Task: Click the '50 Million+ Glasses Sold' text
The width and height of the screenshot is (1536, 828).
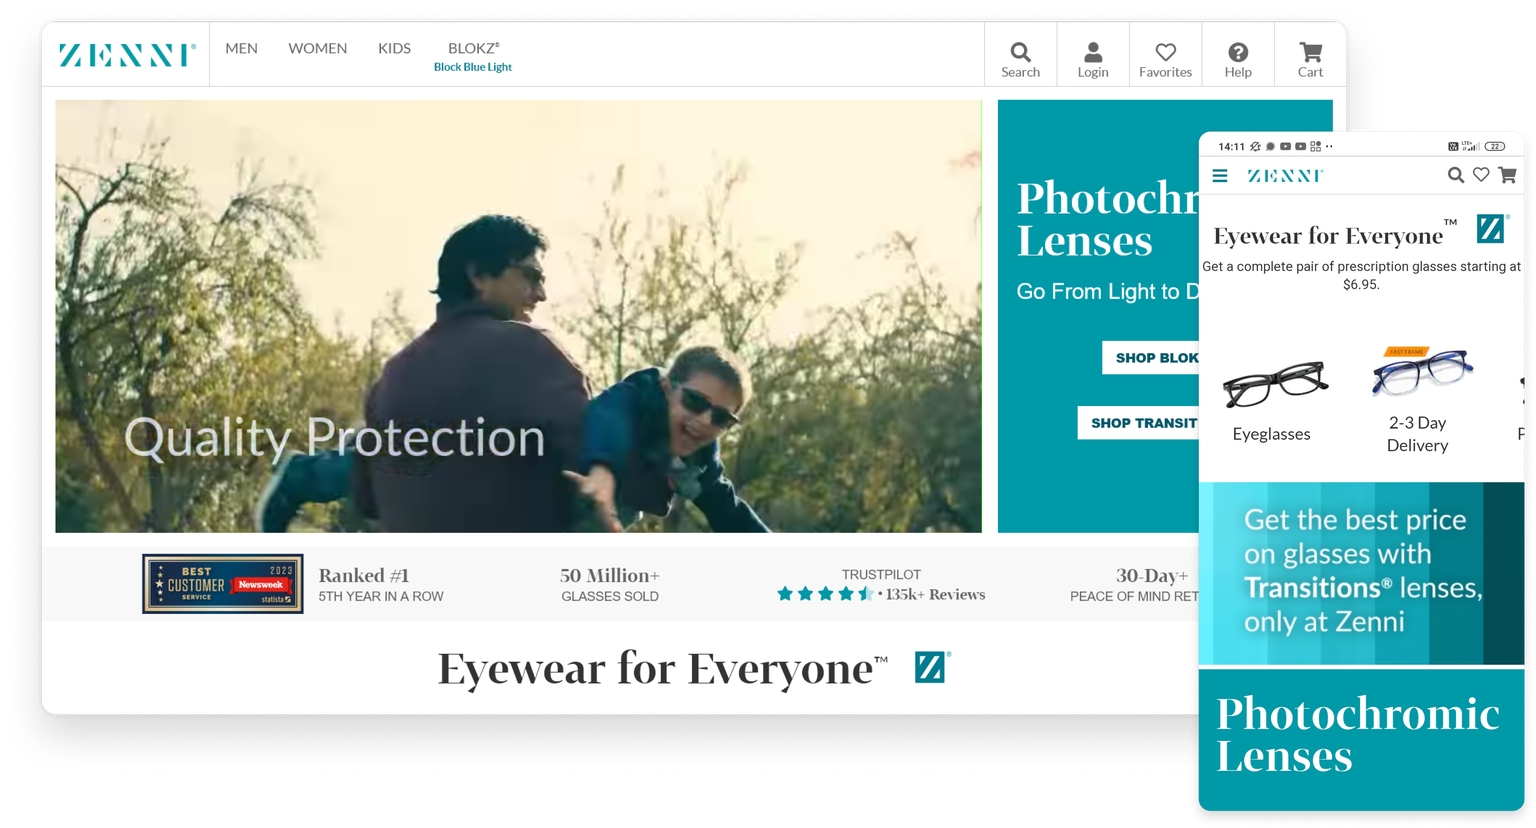Action: pyautogui.click(x=610, y=584)
